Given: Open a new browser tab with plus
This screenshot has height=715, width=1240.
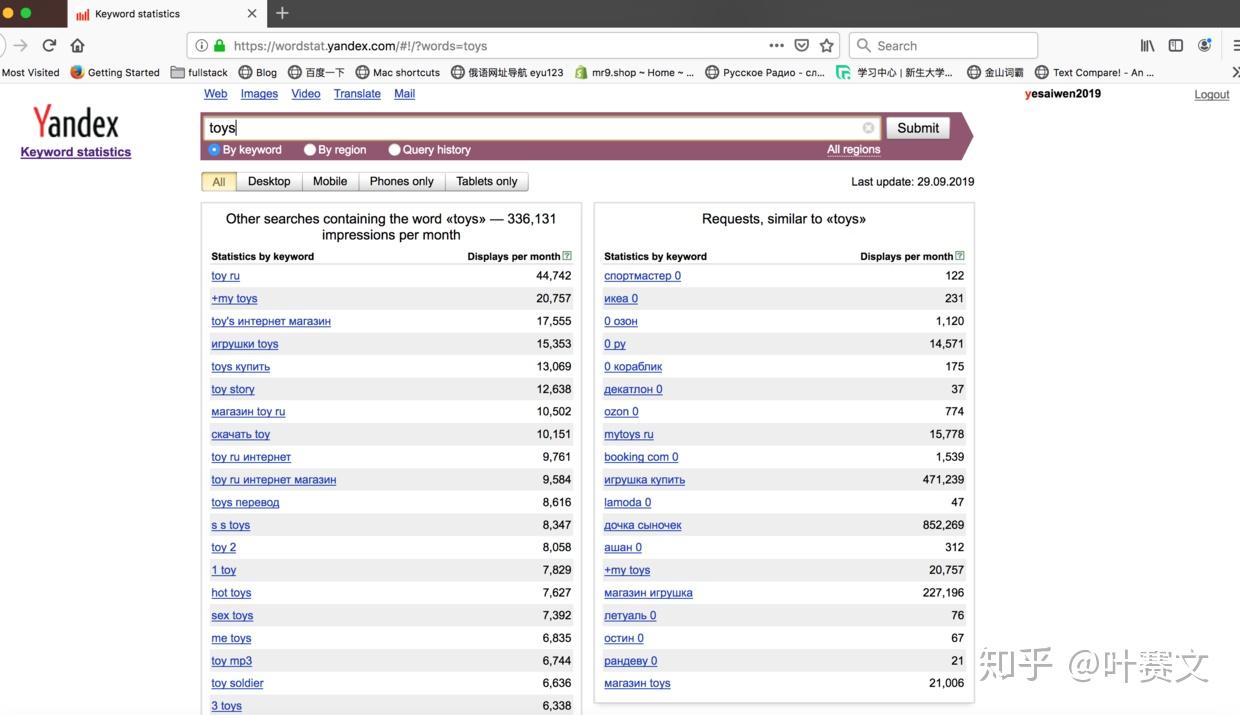Looking at the screenshot, I should (282, 14).
